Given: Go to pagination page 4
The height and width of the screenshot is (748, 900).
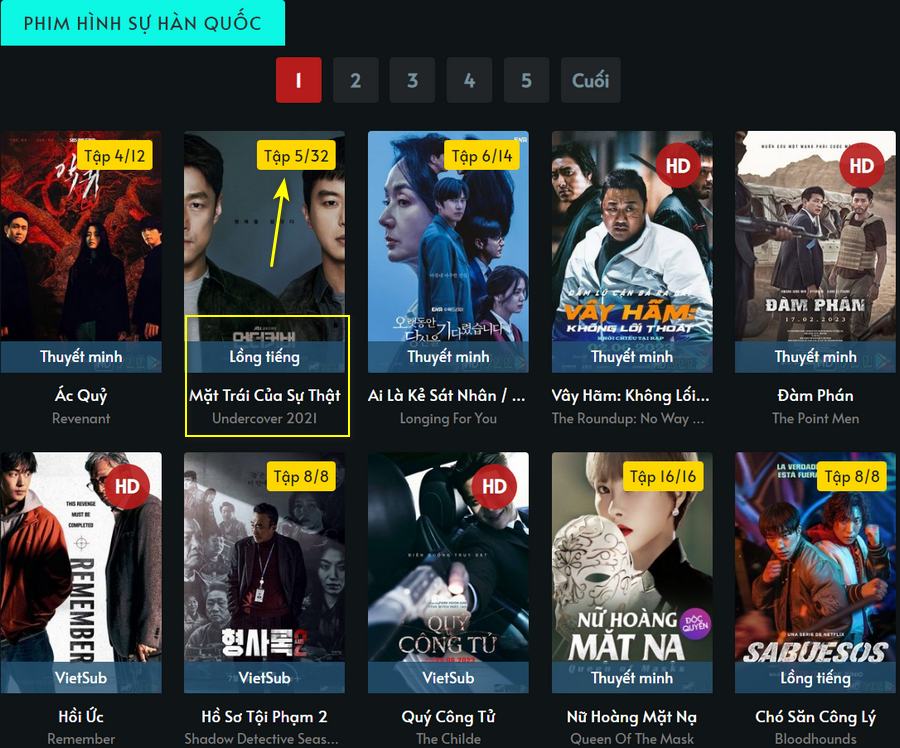Looking at the screenshot, I should [x=470, y=80].
